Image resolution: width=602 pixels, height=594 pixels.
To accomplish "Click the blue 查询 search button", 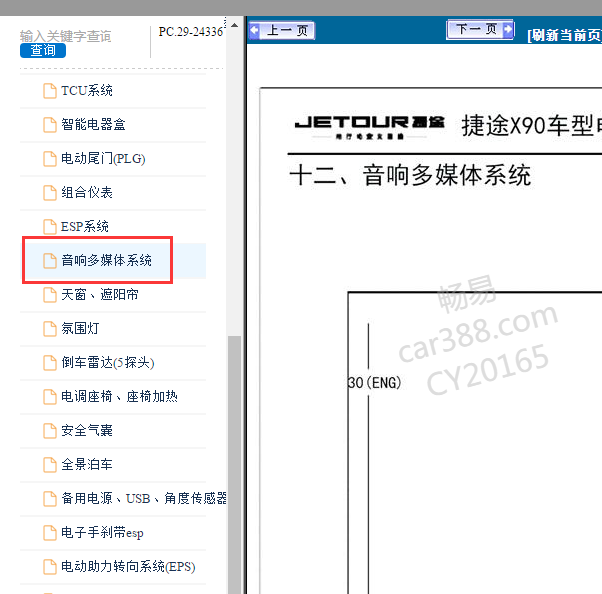I will [43, 51].
